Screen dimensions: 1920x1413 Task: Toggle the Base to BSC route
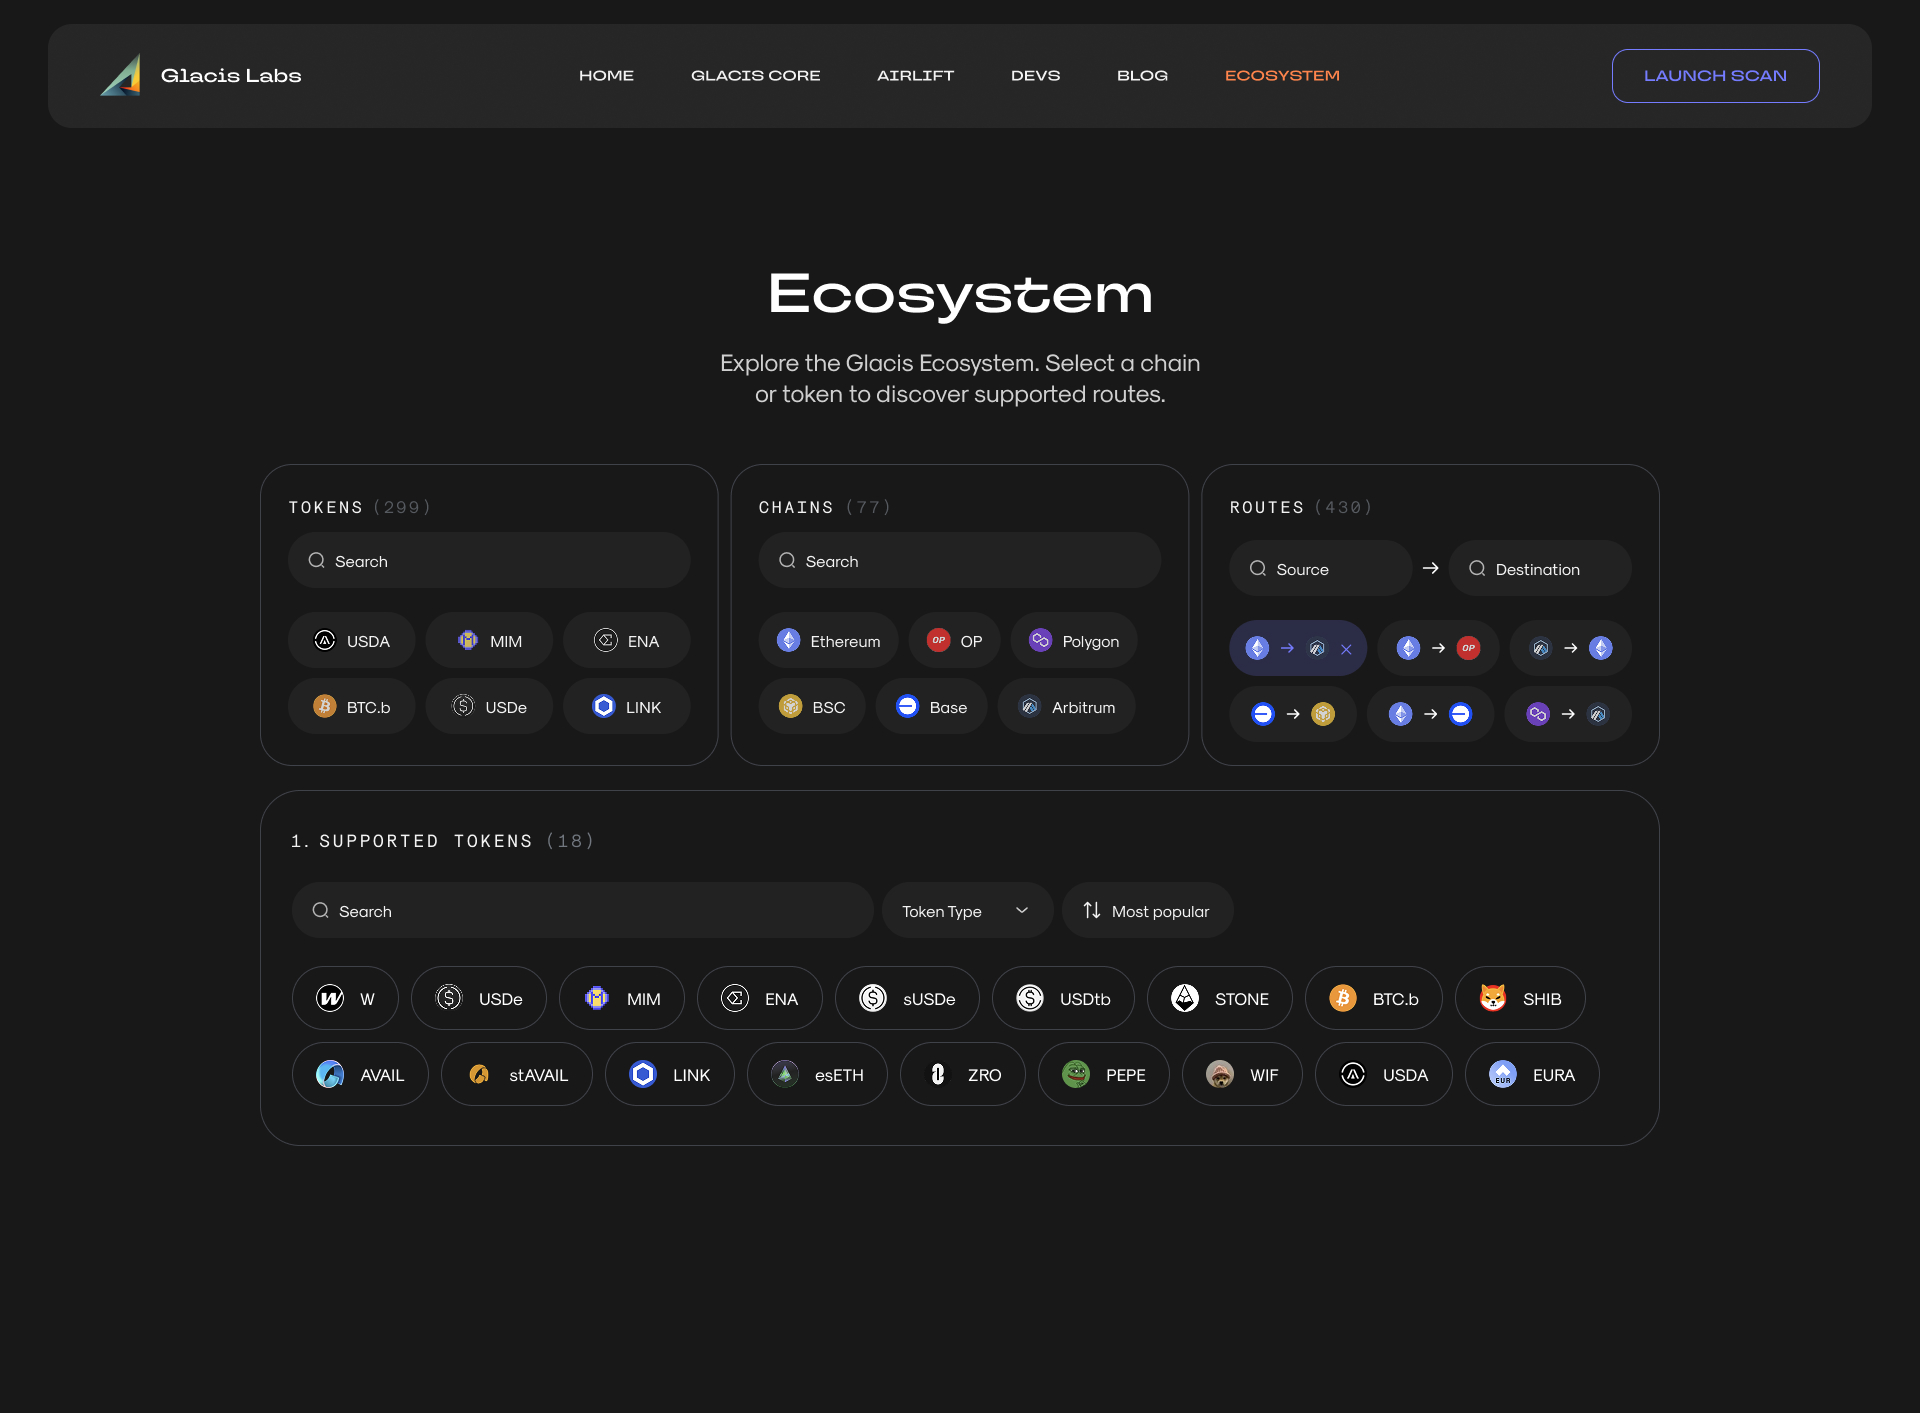pos(1292,714)
